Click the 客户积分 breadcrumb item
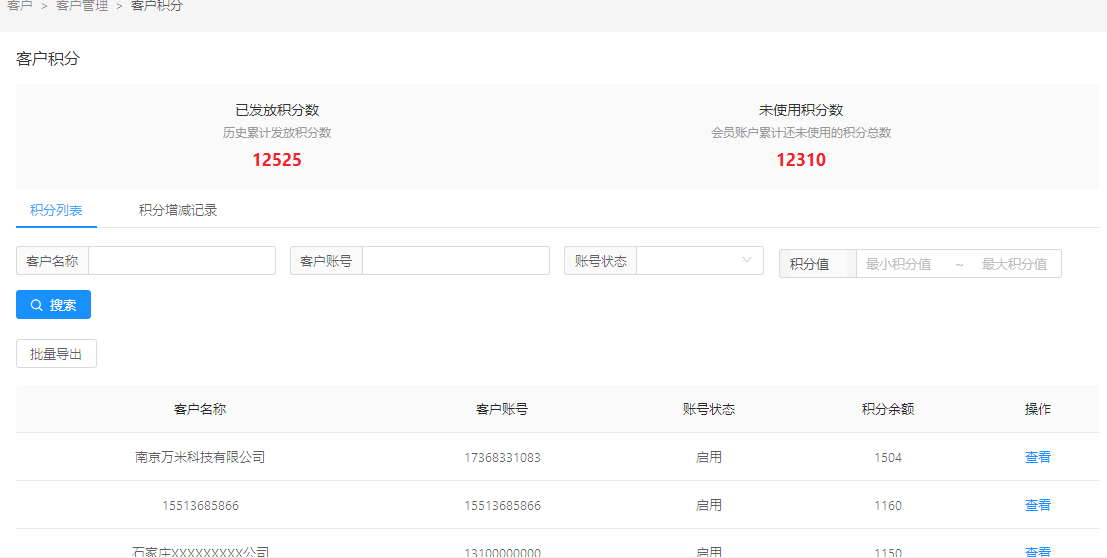Viewport: 1107px width, 558px height. coord(157,6)
